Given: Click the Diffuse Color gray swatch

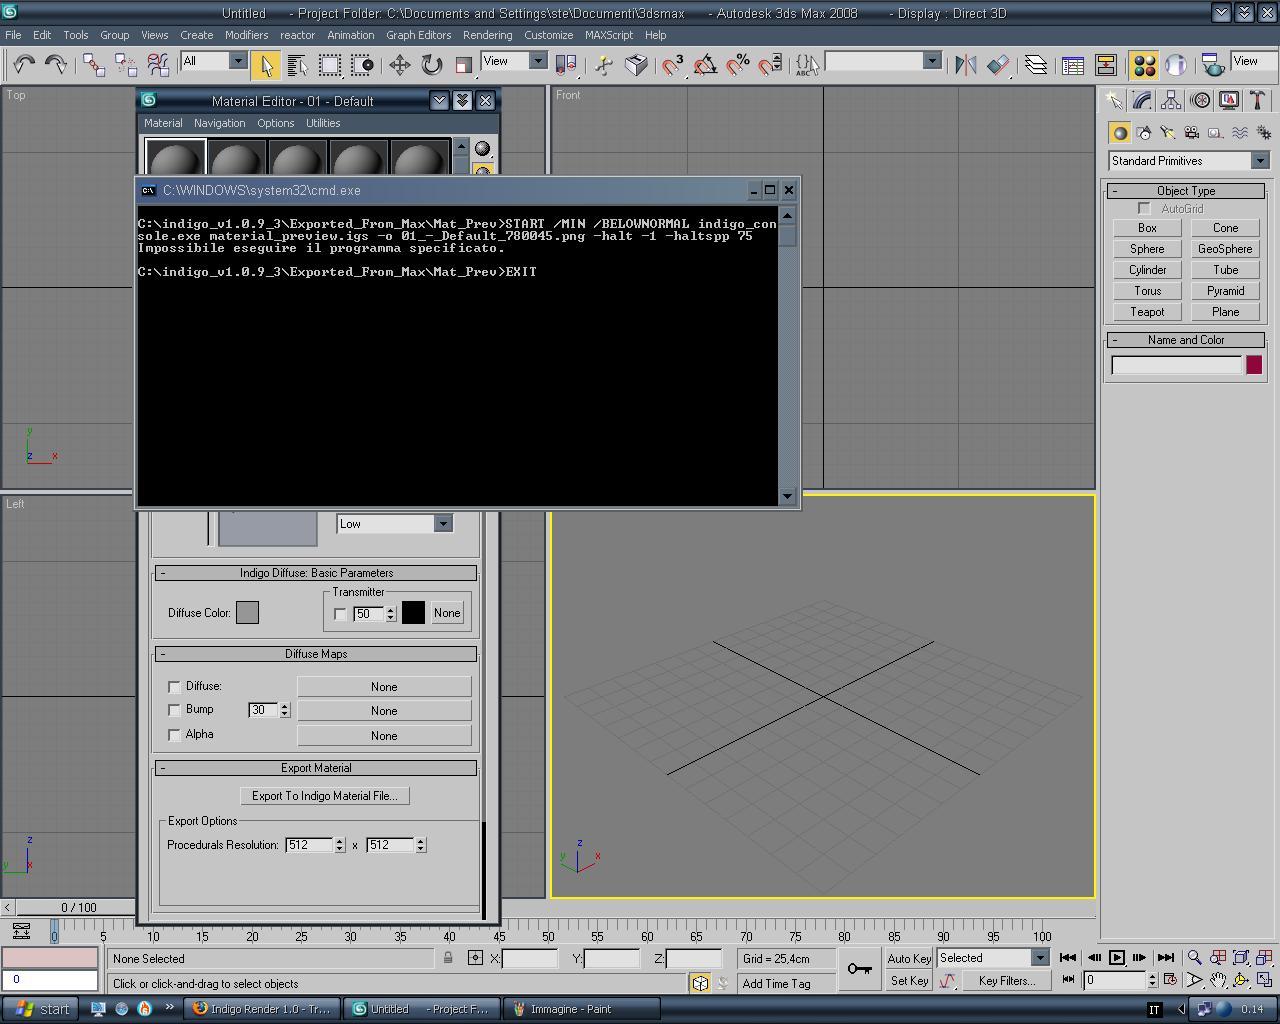Looking at the screenshot, I should (247, 613).
